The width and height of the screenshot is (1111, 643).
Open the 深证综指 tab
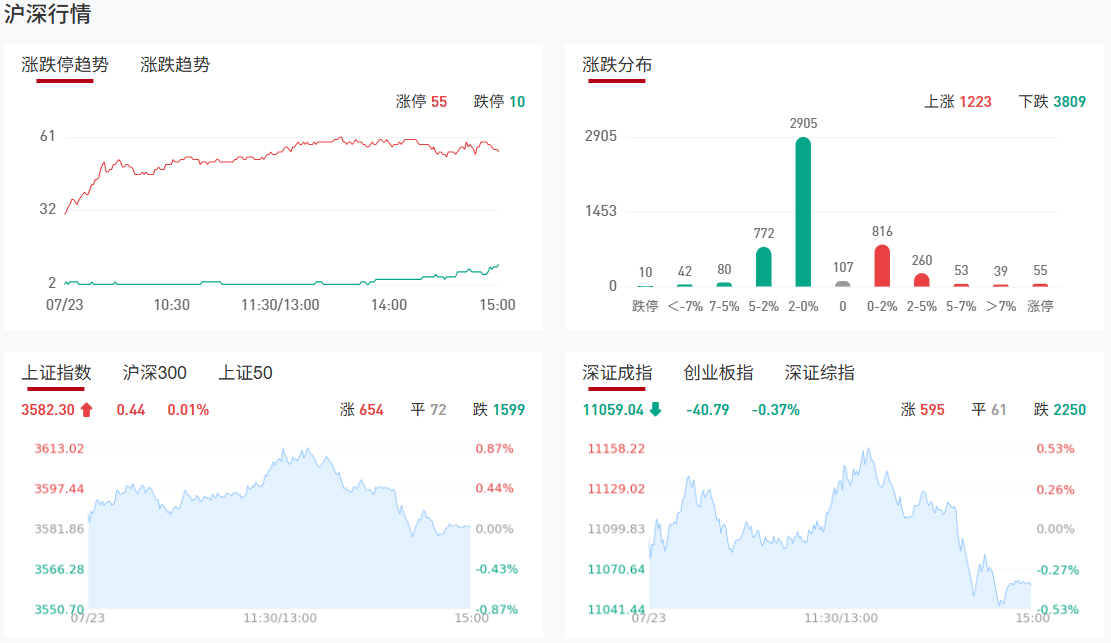820,373
